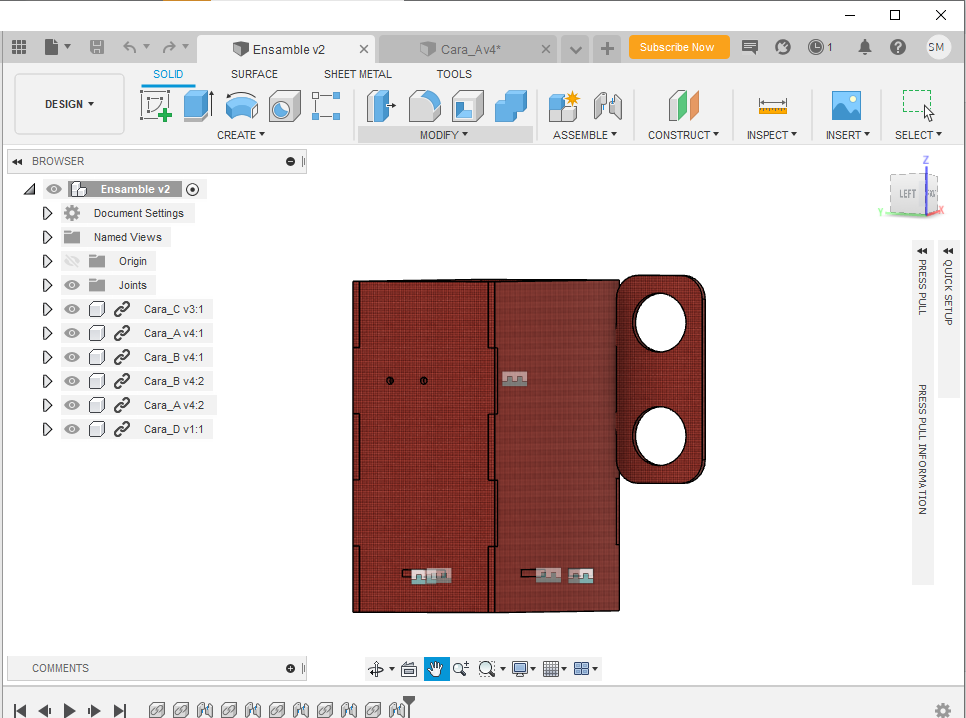Viewport: 966px width, 718px height.
Task: Click the Insert Image icon
Action: coord(846,105)
